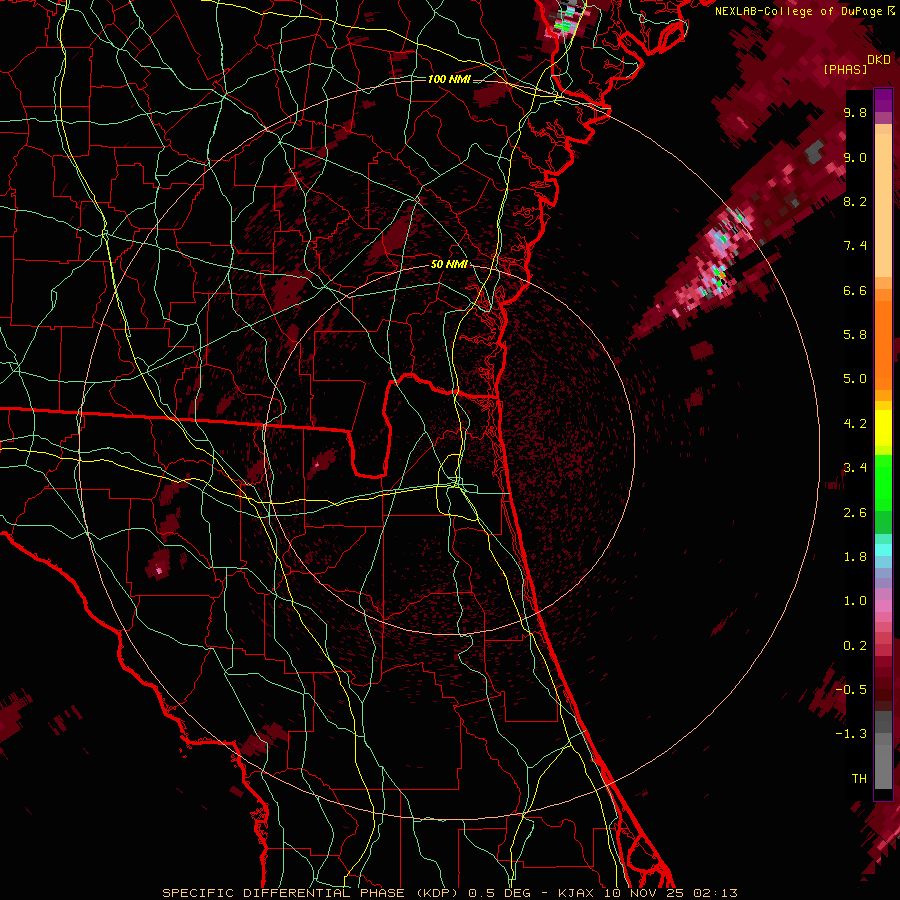Click the -0.5 value on the color scale

(851, 690)
